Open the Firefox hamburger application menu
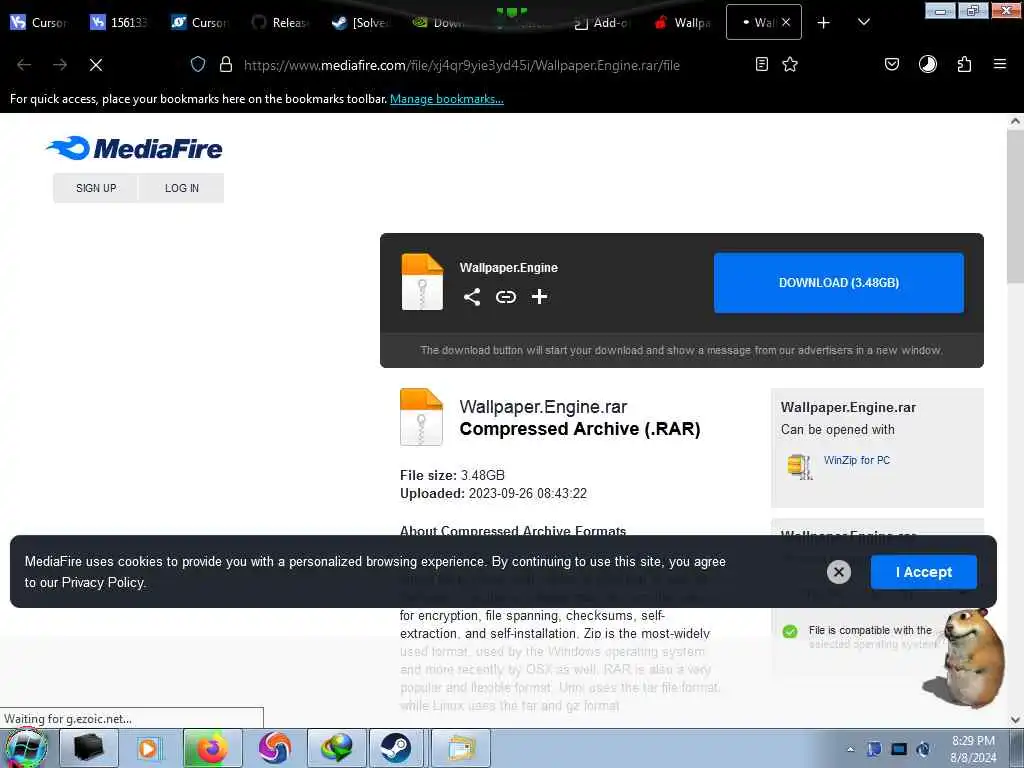 (1000, 64)
